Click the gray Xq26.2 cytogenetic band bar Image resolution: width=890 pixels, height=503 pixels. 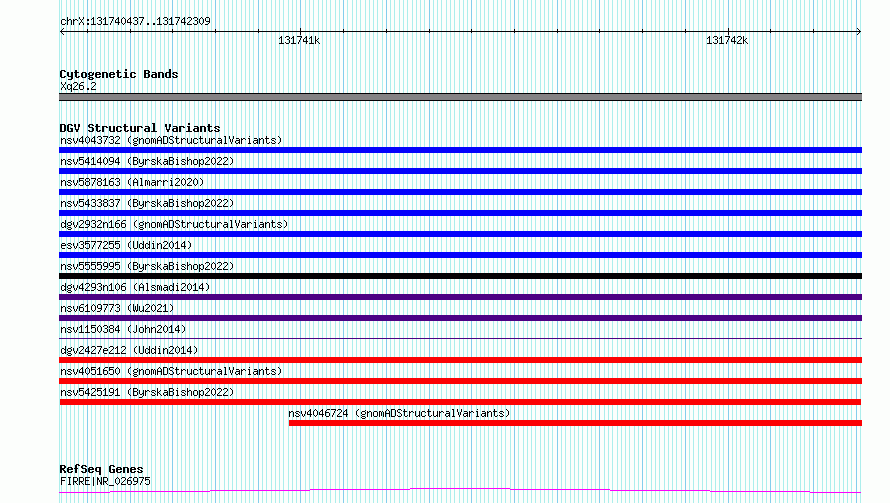460,97
